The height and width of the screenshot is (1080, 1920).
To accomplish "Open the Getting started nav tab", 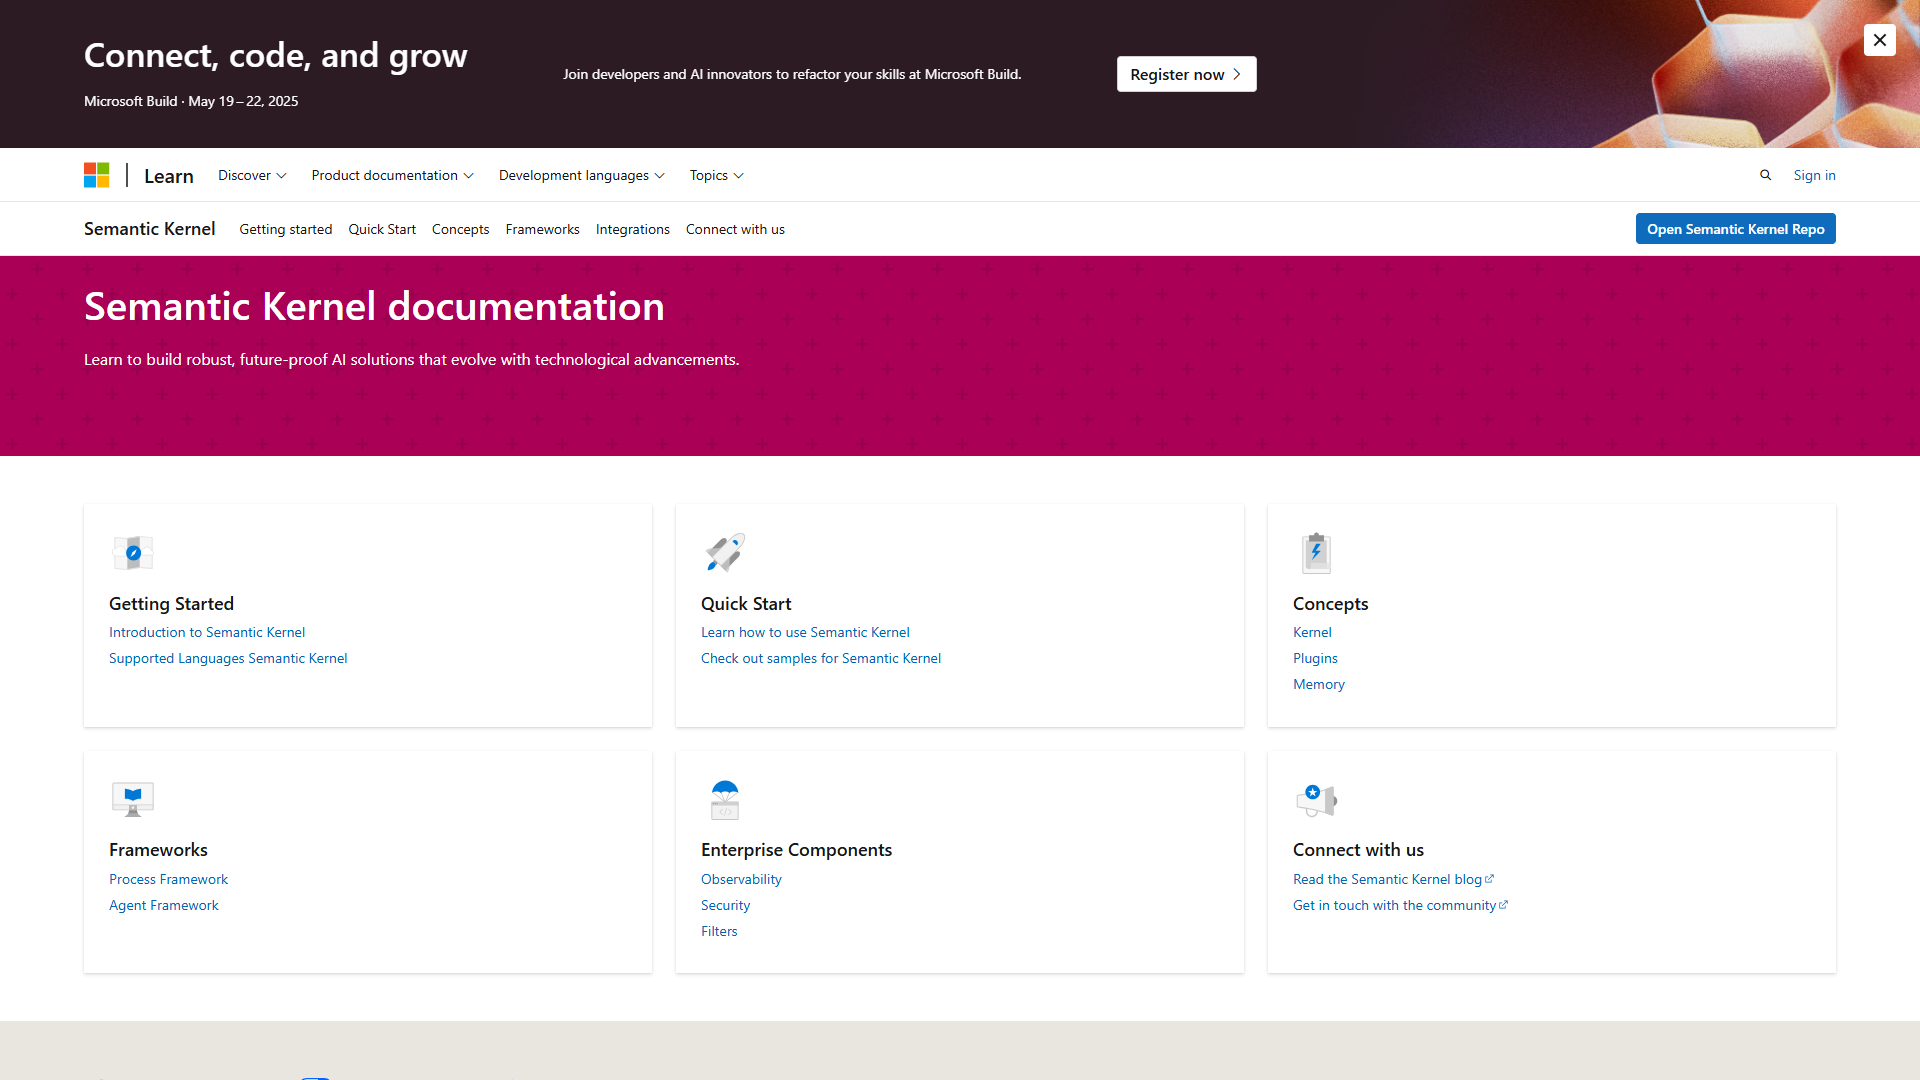I will point(285,229).
